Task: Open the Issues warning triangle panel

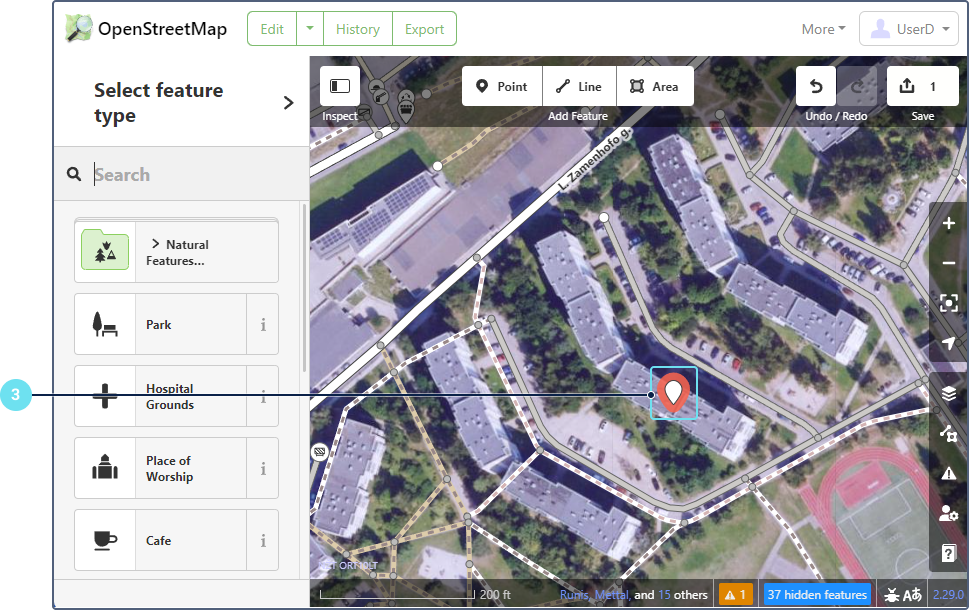Action: click(949, 473)
